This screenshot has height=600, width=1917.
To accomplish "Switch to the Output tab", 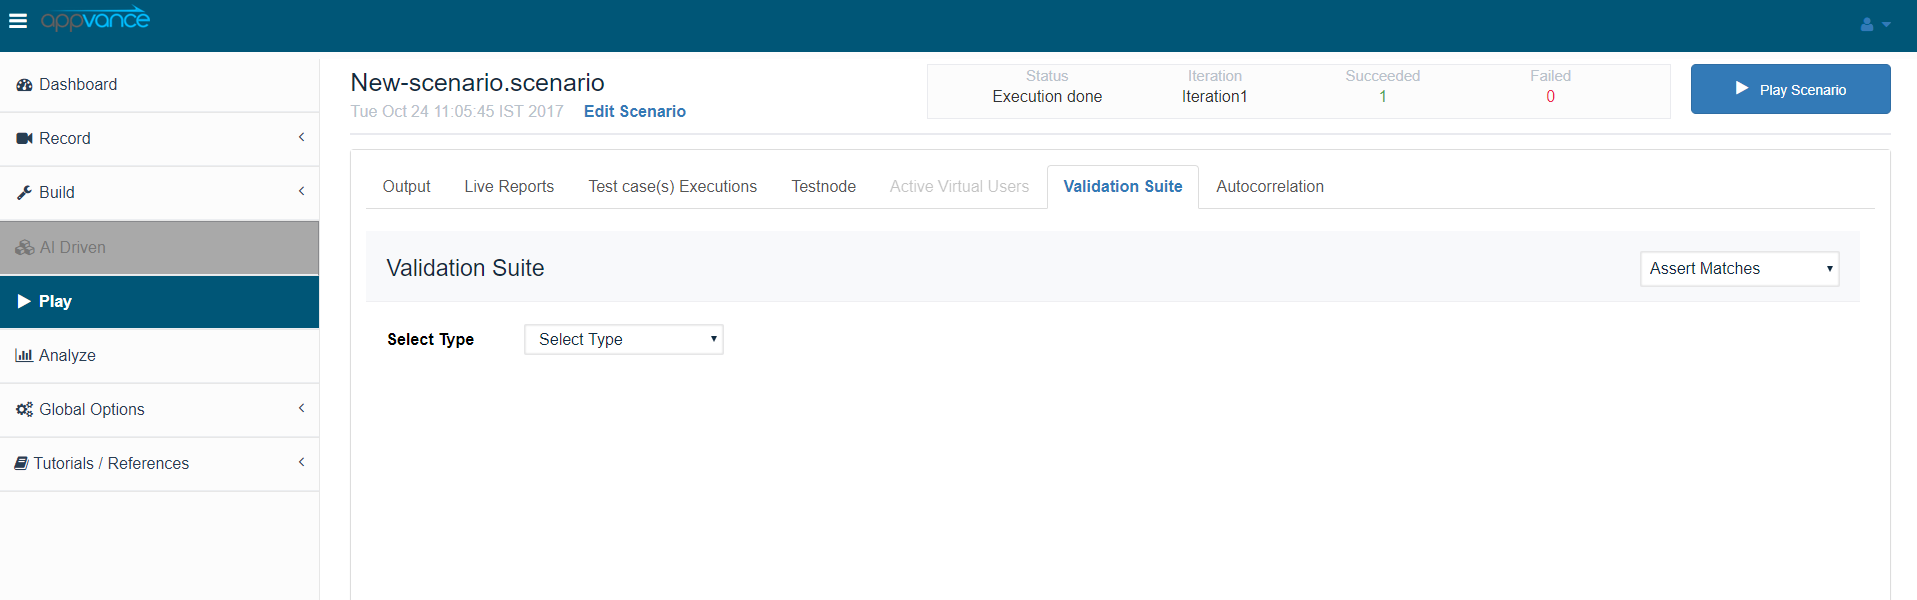I will coord(406,187).
